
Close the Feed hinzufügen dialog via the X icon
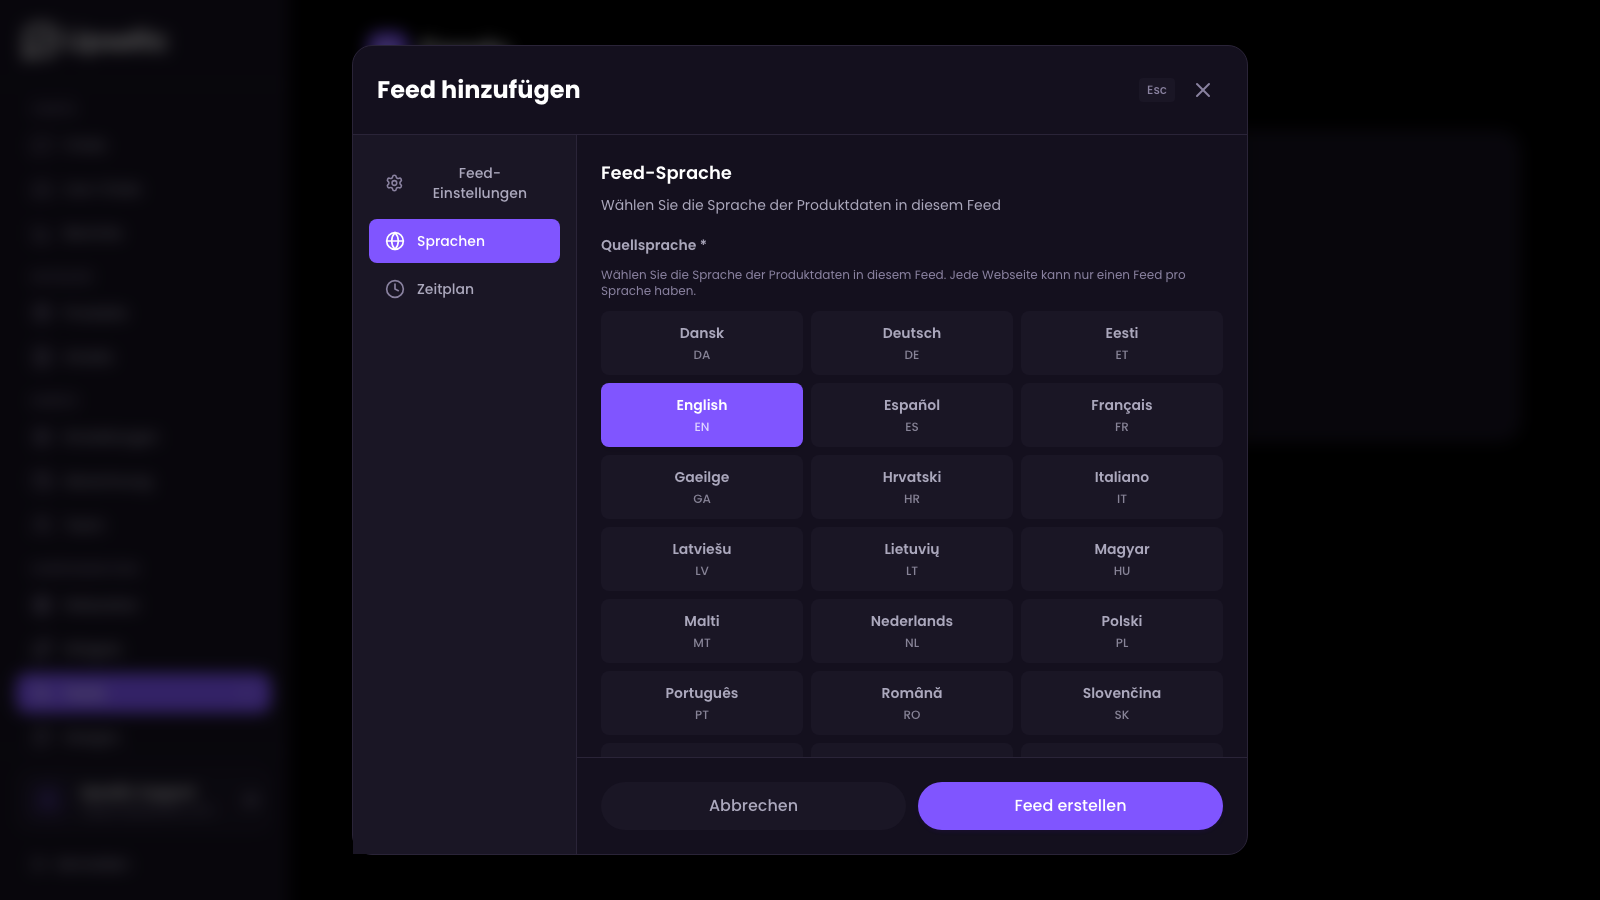click(1203, 90)
